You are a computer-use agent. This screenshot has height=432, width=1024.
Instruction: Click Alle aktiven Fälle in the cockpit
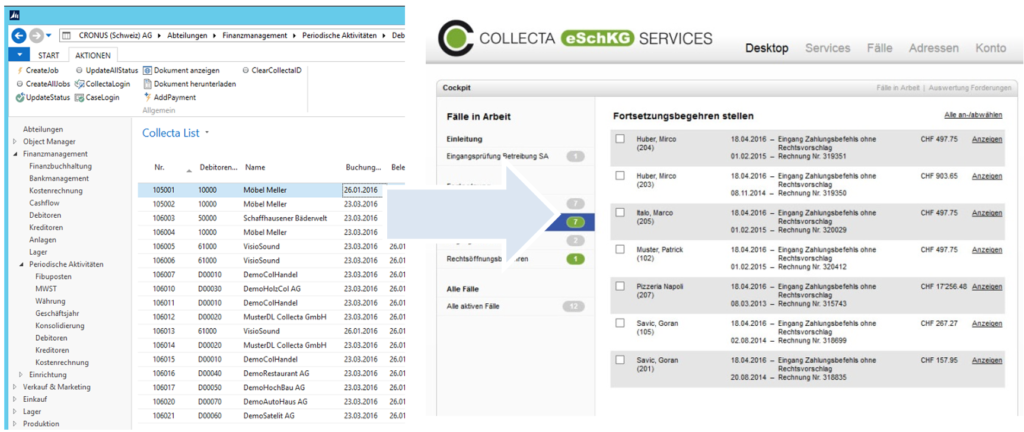(473, 306)
